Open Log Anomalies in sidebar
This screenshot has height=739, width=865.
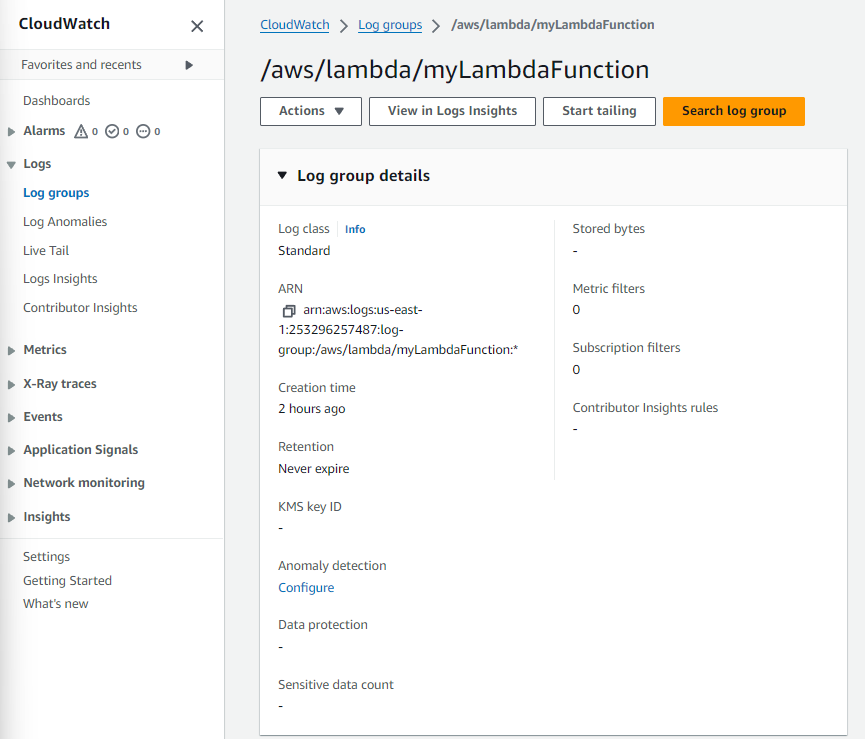(x=65, y=222)
